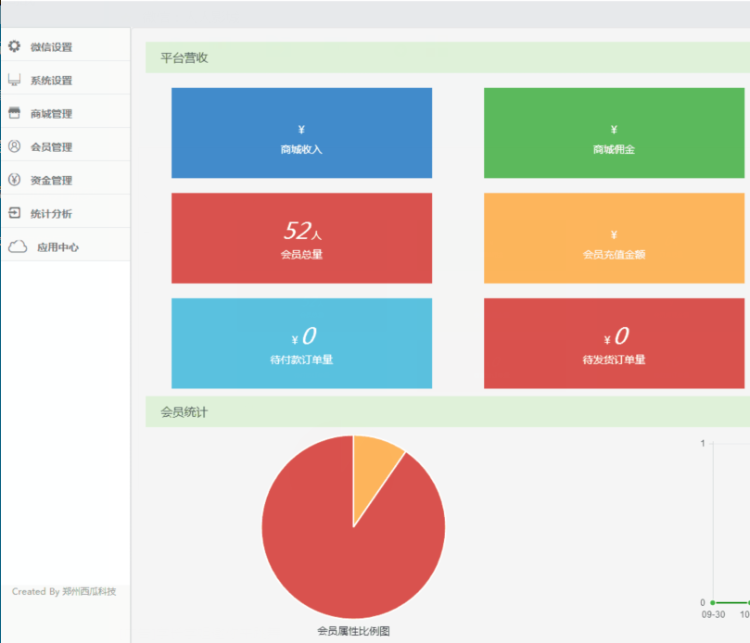Image resolution: width=750 pixels, height=643 pixels.
Task: Click the 会员属性比例图 chart caption
Action: (353, 631)
